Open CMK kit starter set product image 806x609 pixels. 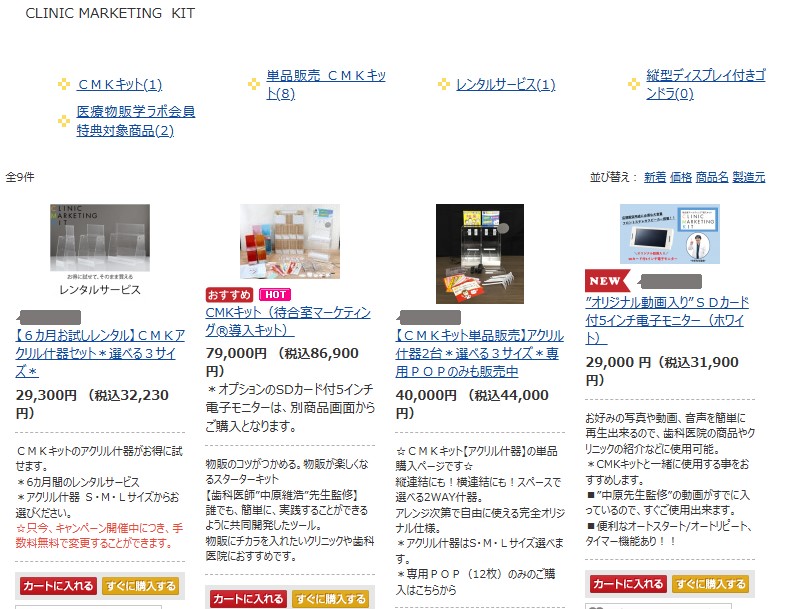click(x=290, y=242)
